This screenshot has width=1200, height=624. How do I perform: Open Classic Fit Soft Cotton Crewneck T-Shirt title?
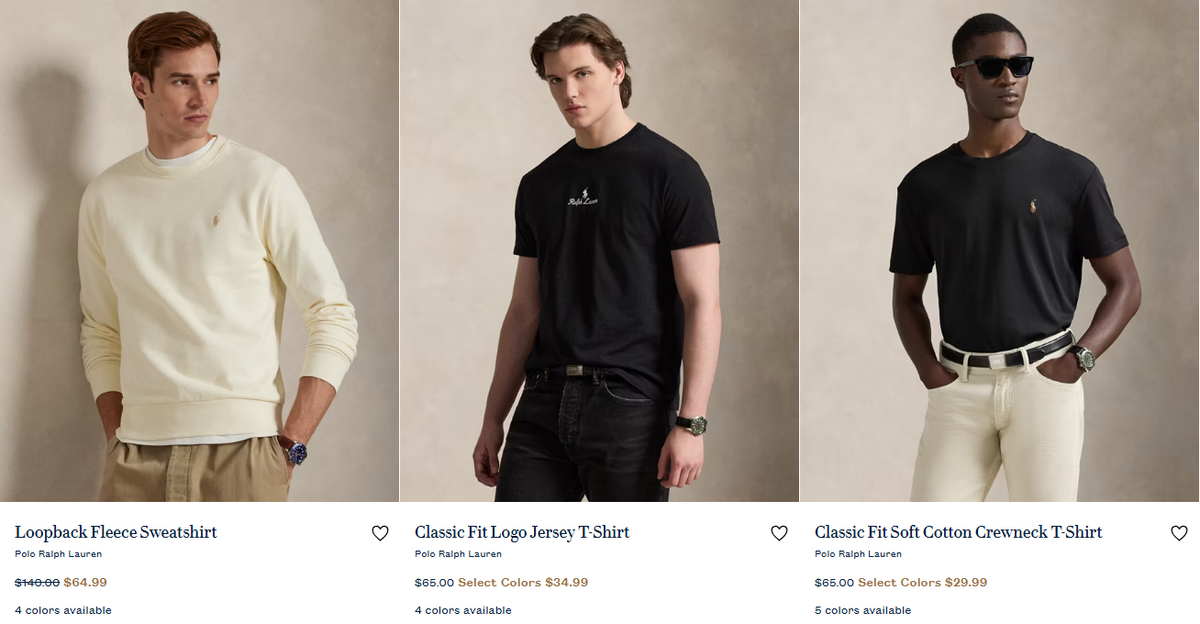958,532
